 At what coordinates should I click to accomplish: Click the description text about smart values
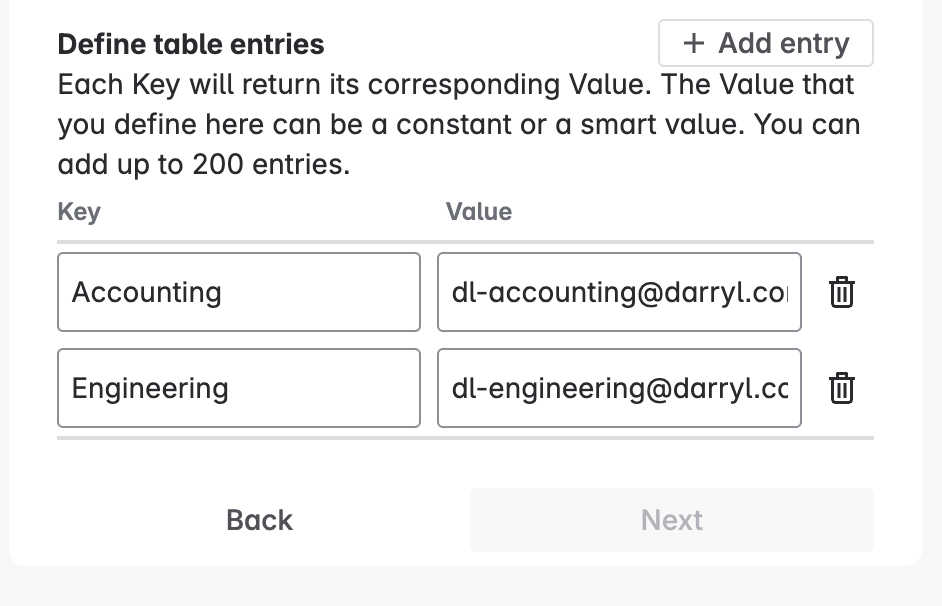pyautogui.click(x=458, y=125)
